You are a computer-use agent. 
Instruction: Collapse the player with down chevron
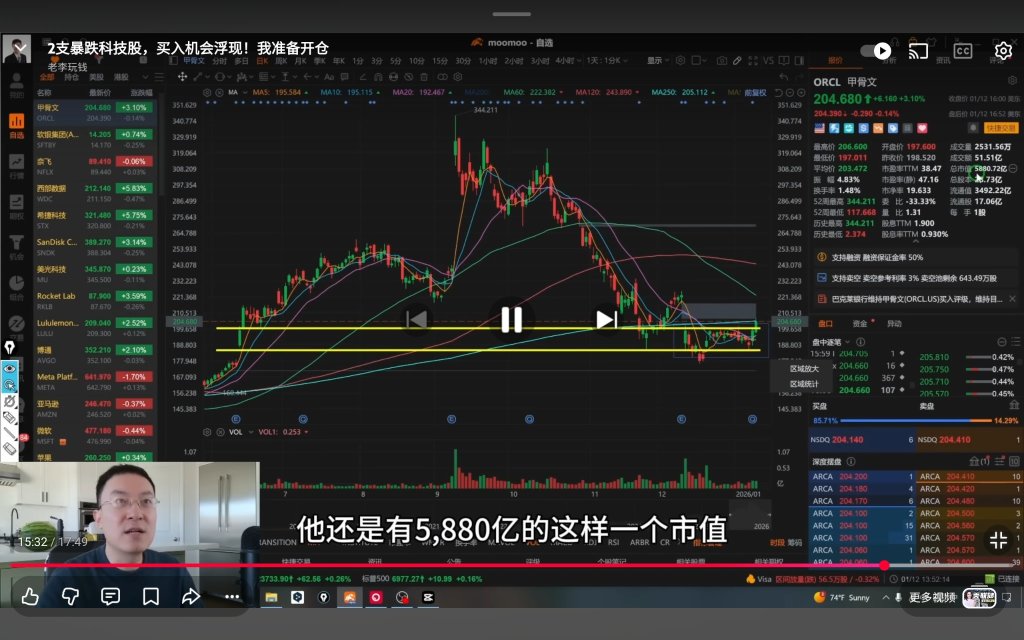pyautogui.click(x=20, y=48)
